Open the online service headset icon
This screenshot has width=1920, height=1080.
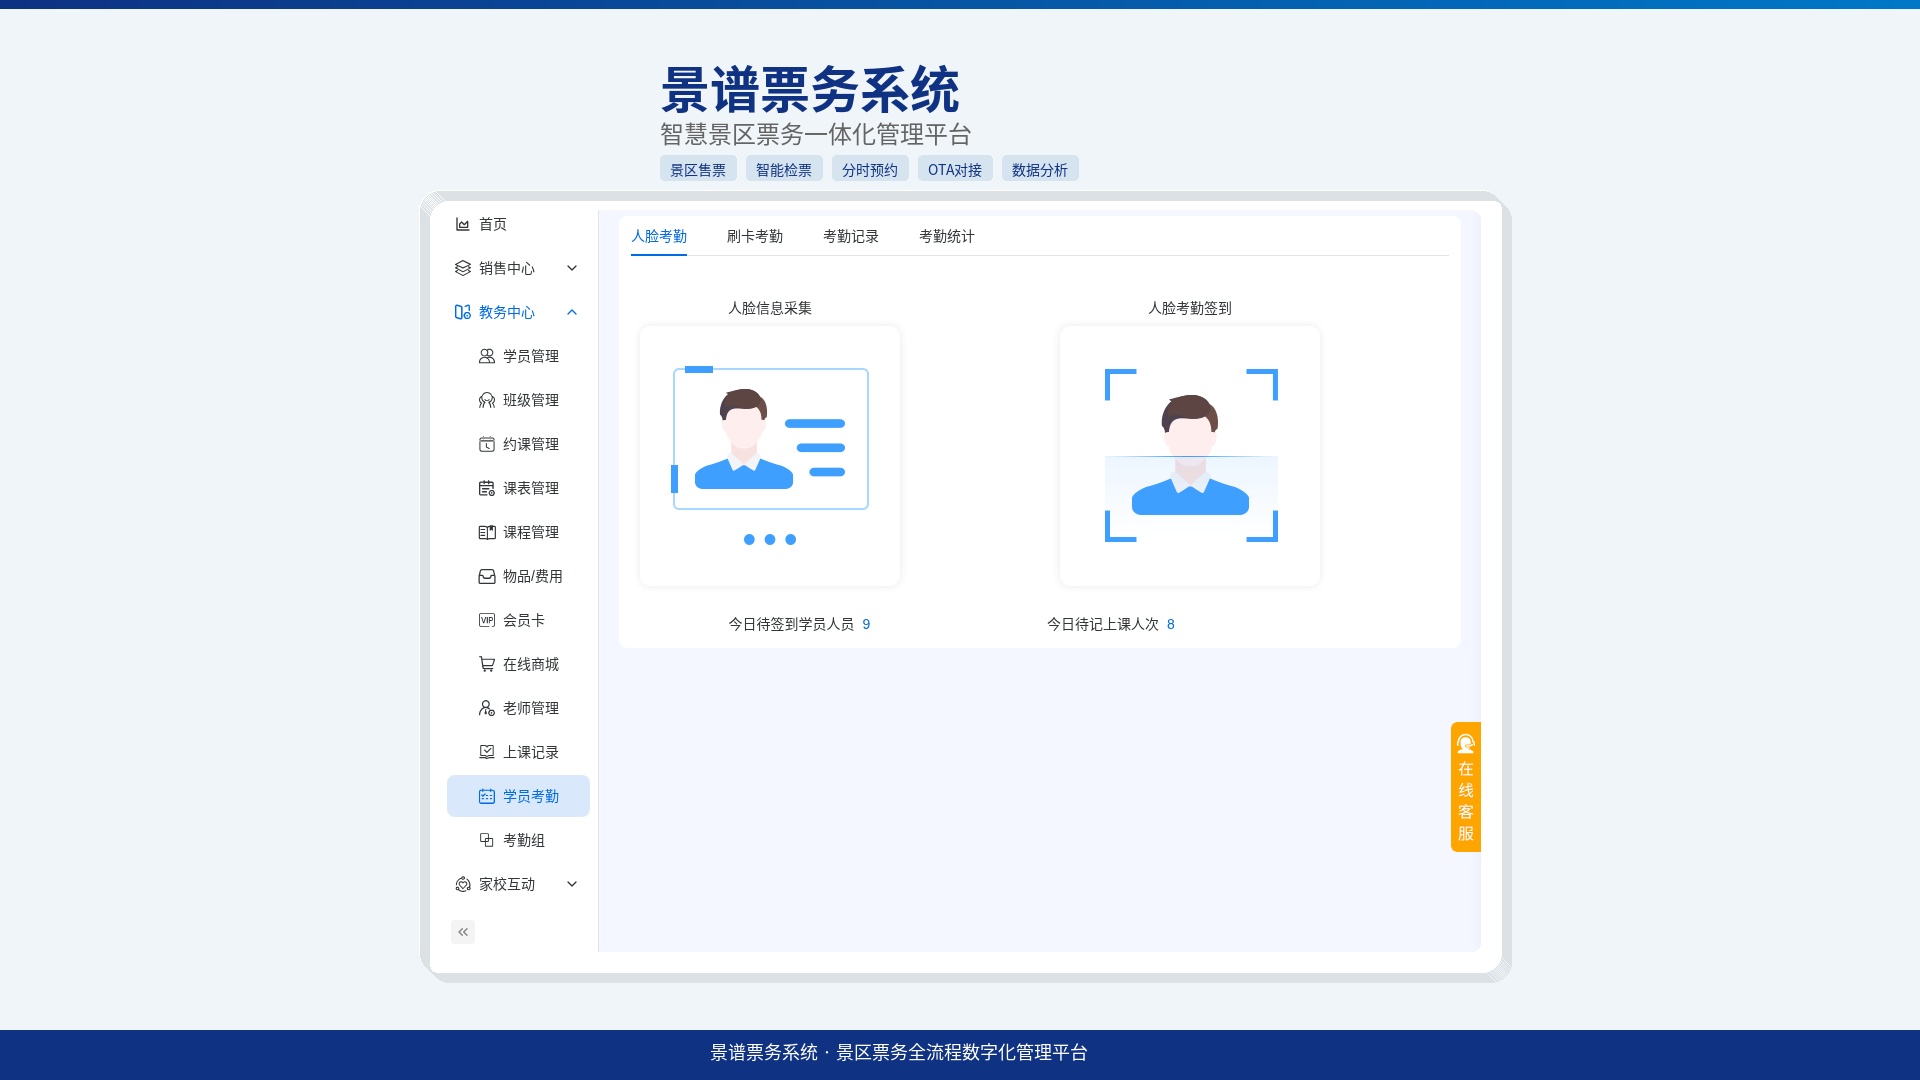(1466, 744)
